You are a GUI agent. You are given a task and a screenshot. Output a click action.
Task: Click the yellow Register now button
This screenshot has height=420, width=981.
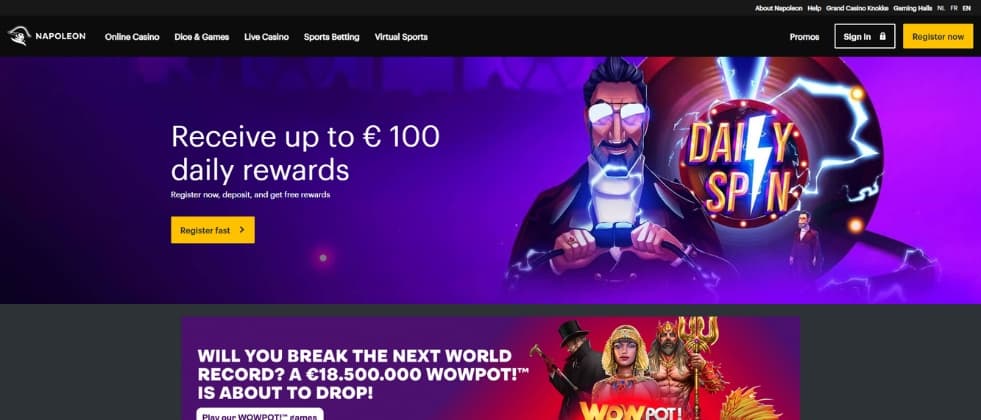[938, 36]
